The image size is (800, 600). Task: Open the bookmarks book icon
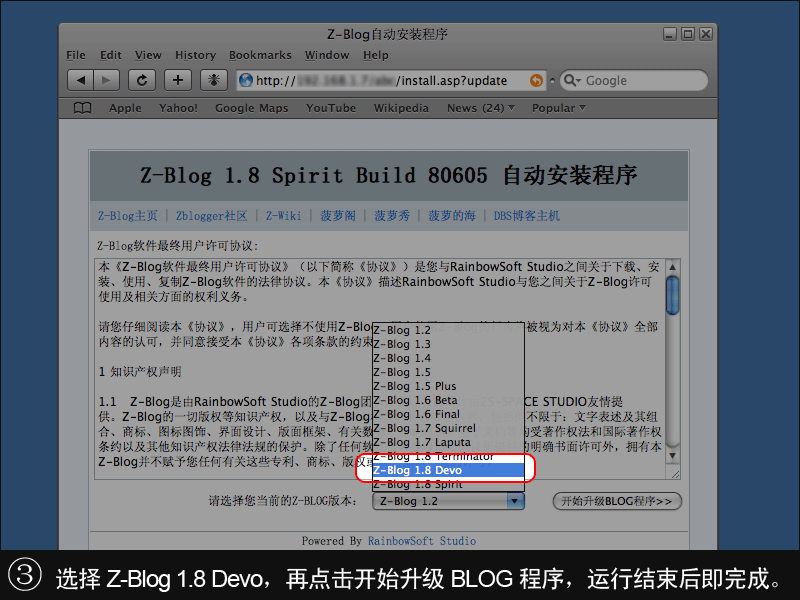click(x=83, y=108)
